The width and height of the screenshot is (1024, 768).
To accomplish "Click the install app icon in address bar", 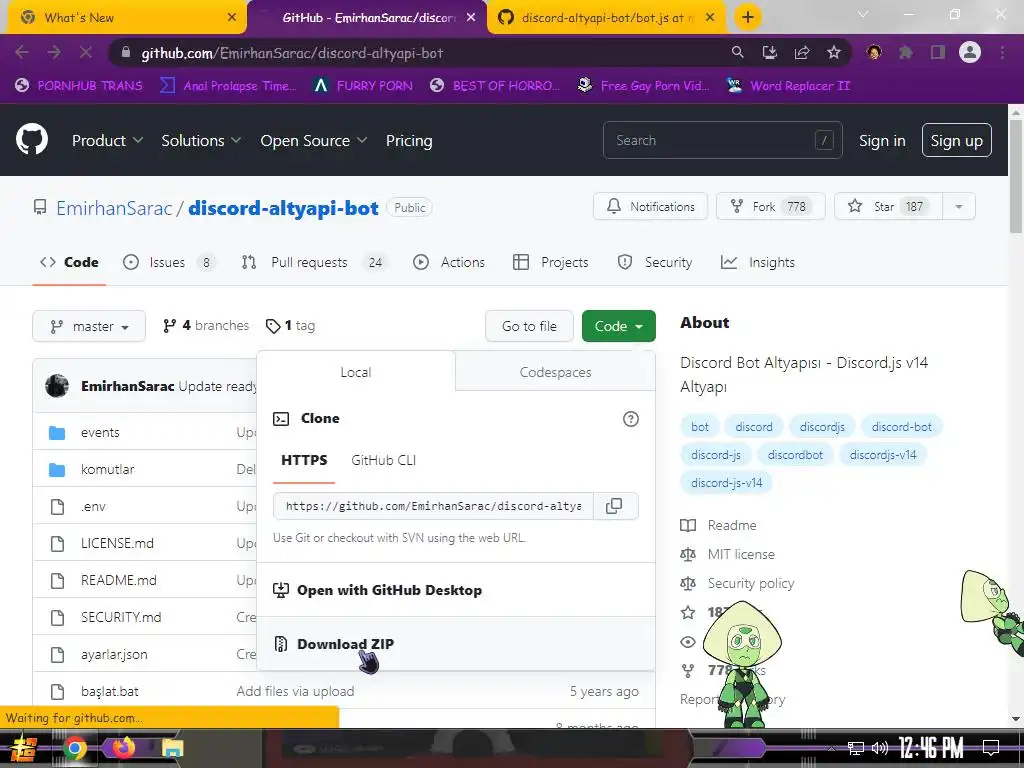I will [x=770, y=52].
